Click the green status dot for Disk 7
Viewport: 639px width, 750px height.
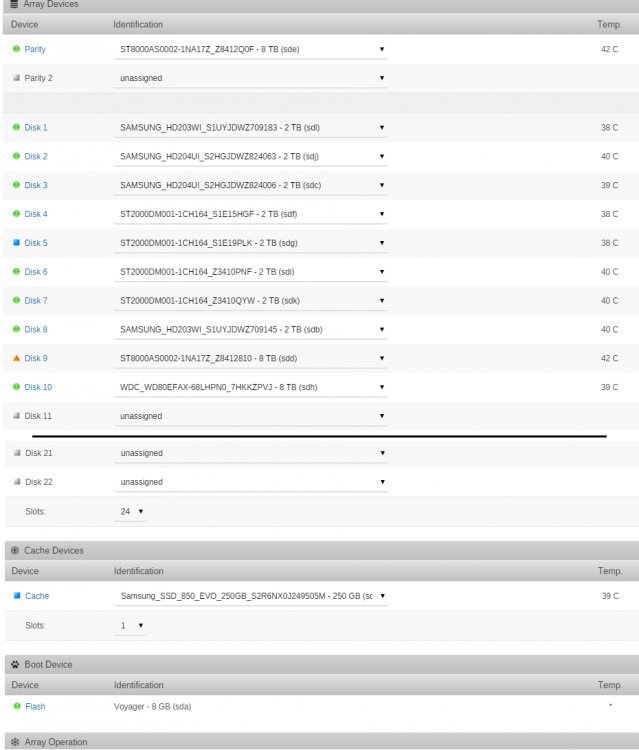coord(16,300)
